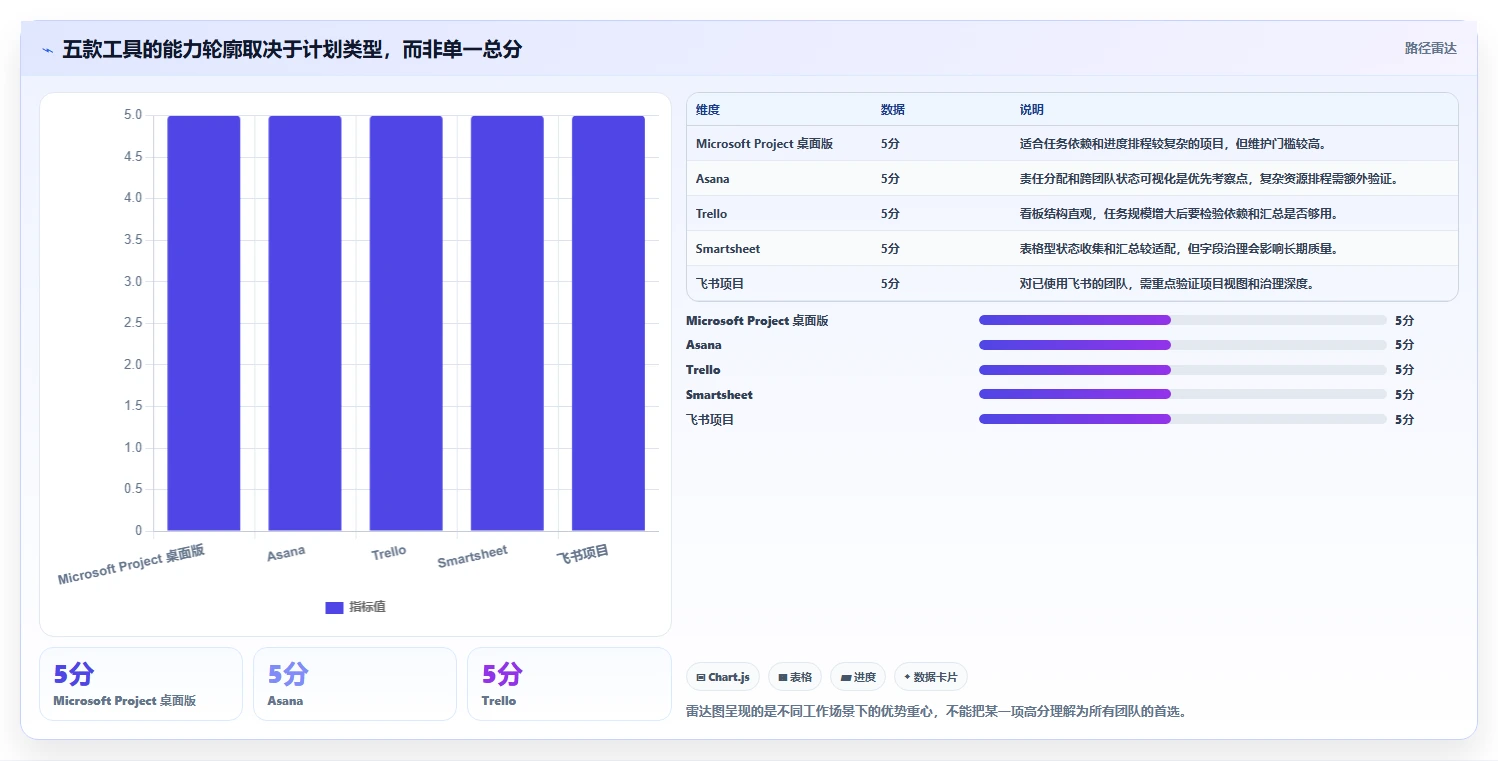Click the description starting 看板结构直观
Viewport: 1498px width, 761px height.
(x=1179, y=214)
